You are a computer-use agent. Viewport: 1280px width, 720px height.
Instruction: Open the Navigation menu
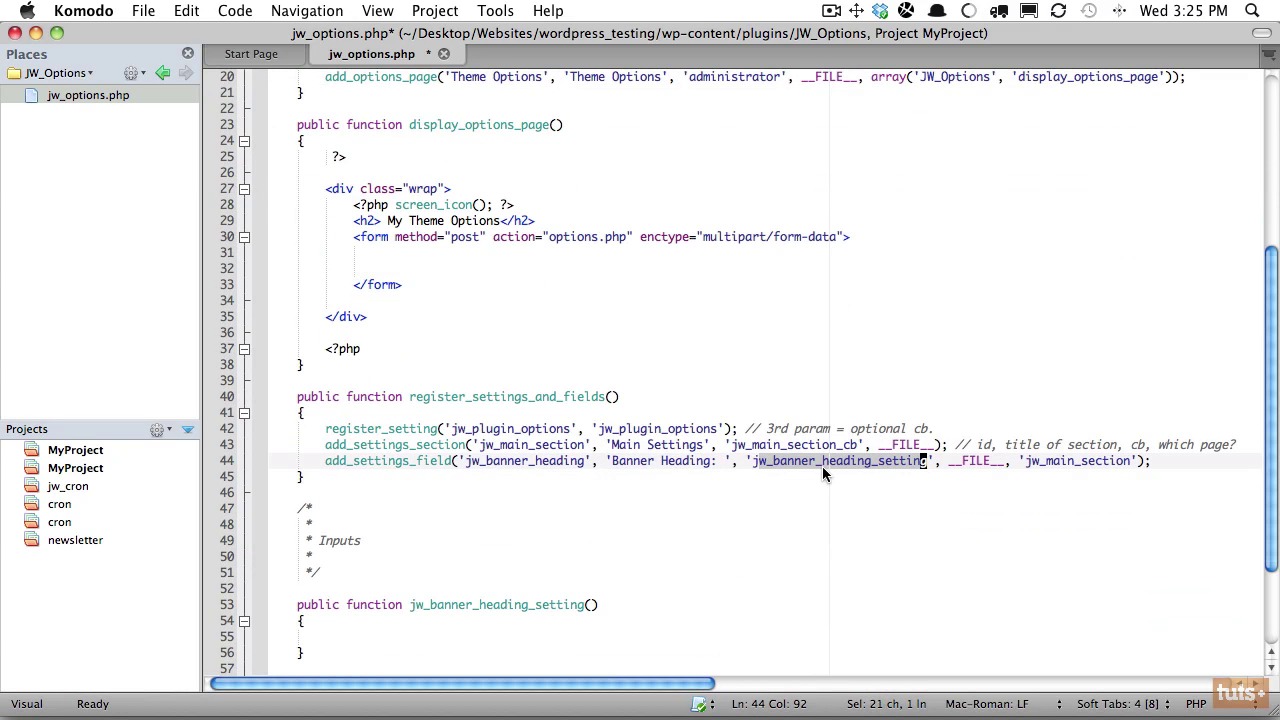pos(306,11)
